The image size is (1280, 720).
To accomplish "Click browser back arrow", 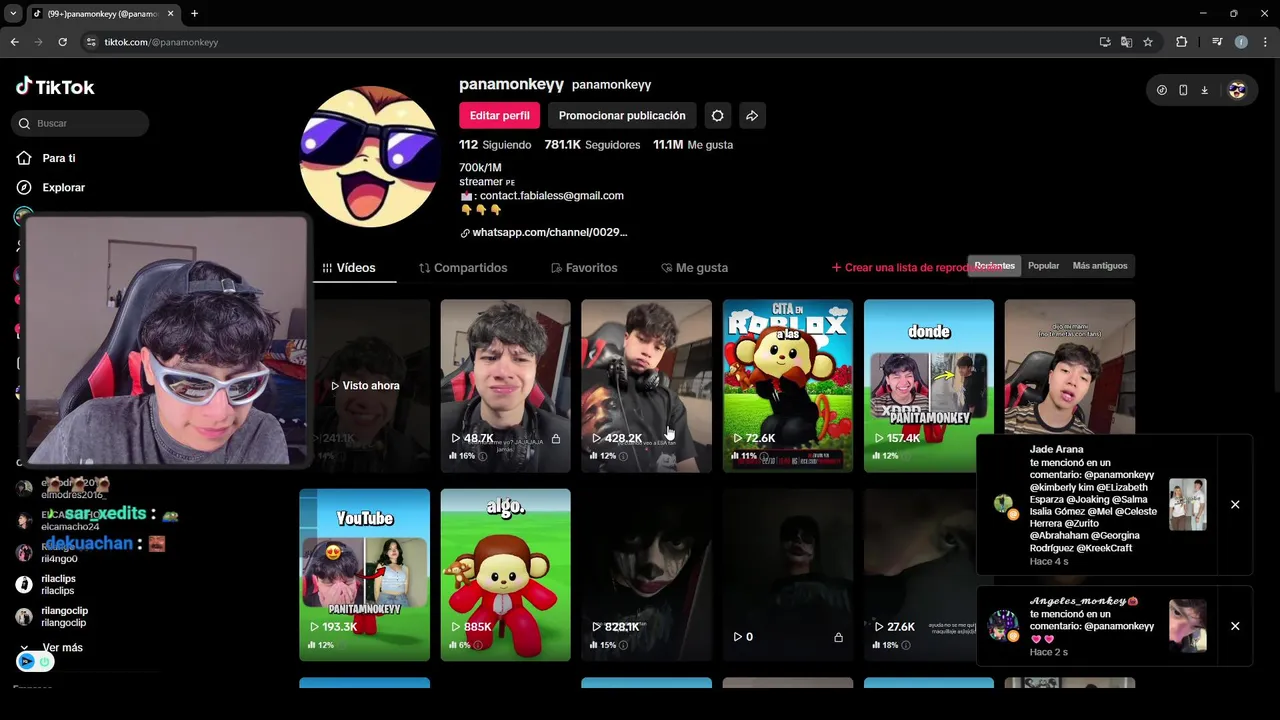I will tap(14, 42).
